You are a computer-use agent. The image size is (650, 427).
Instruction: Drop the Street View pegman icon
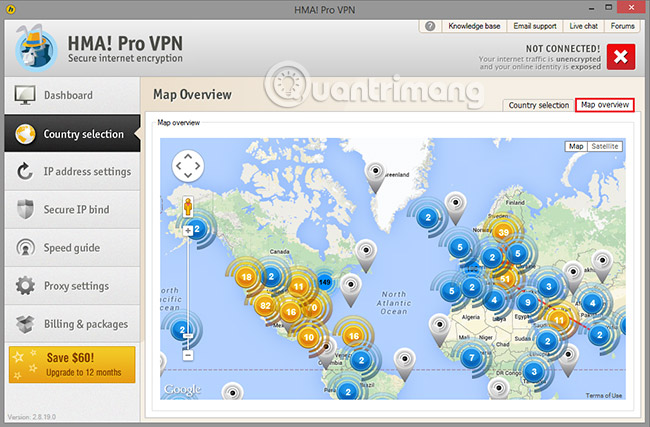187,205
